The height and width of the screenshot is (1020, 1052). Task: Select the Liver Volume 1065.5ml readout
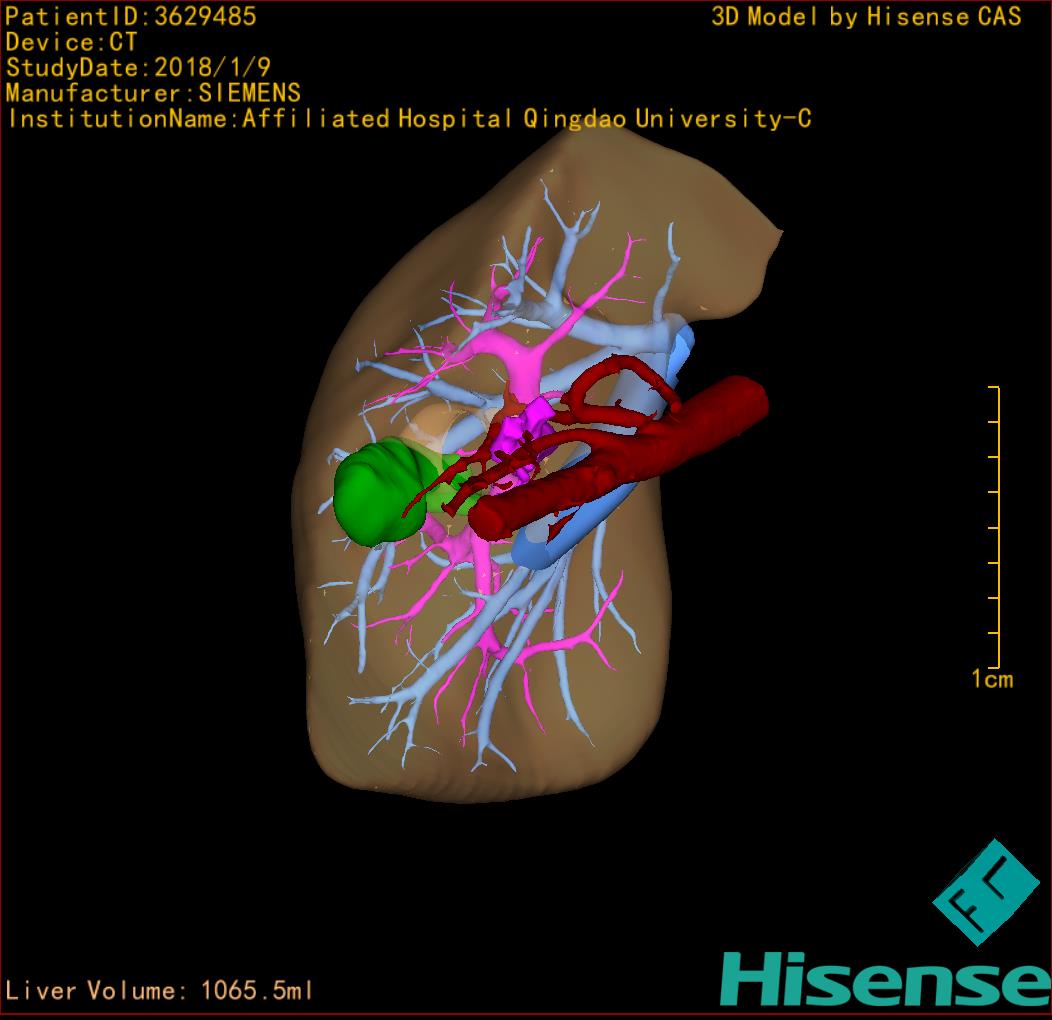tap(160, 991)
